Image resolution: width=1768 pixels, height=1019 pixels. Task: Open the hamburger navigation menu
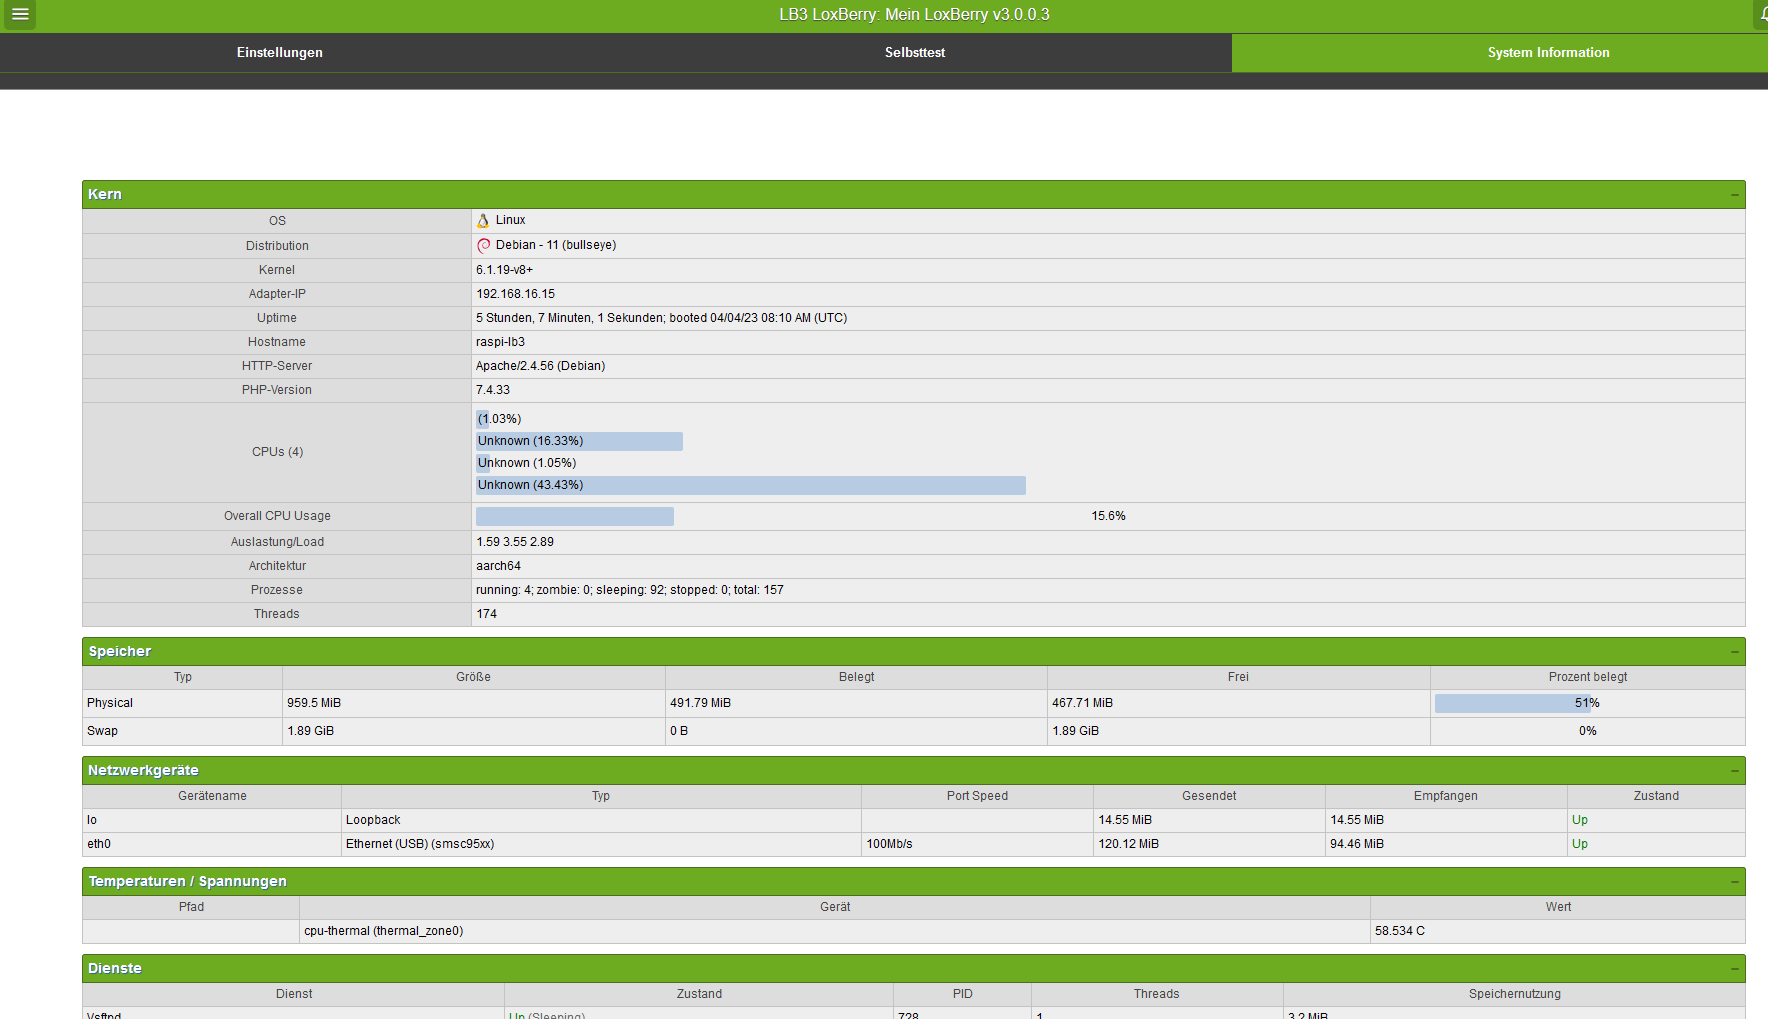pos(20,14)
